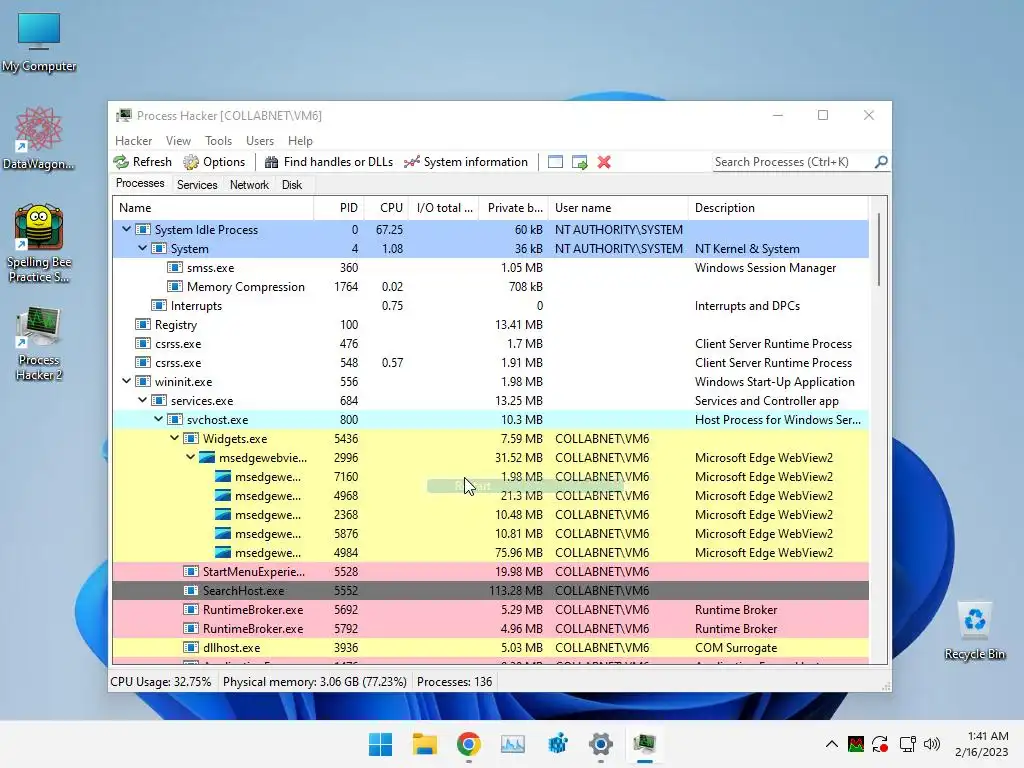
Task: Open the Options toolbar button
Action: 214,162
